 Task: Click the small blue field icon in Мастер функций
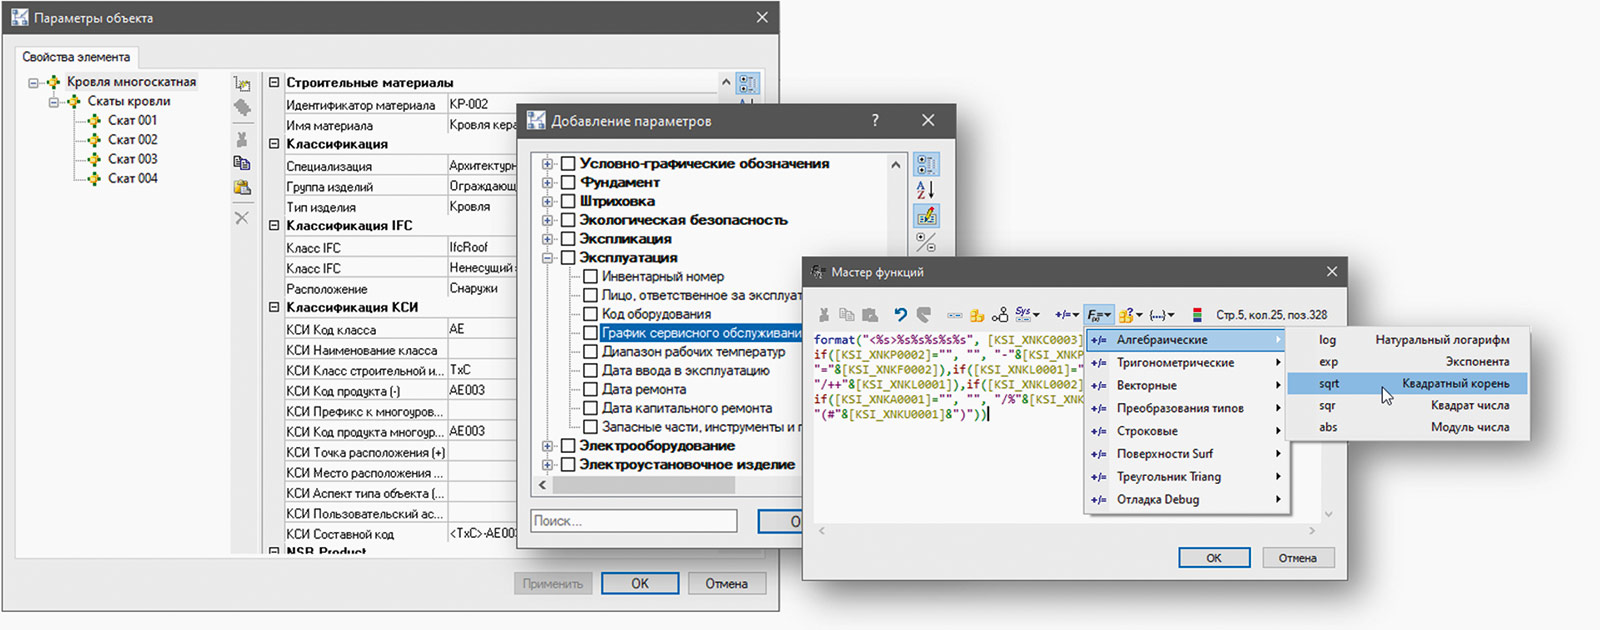click(x=955, y=315)
